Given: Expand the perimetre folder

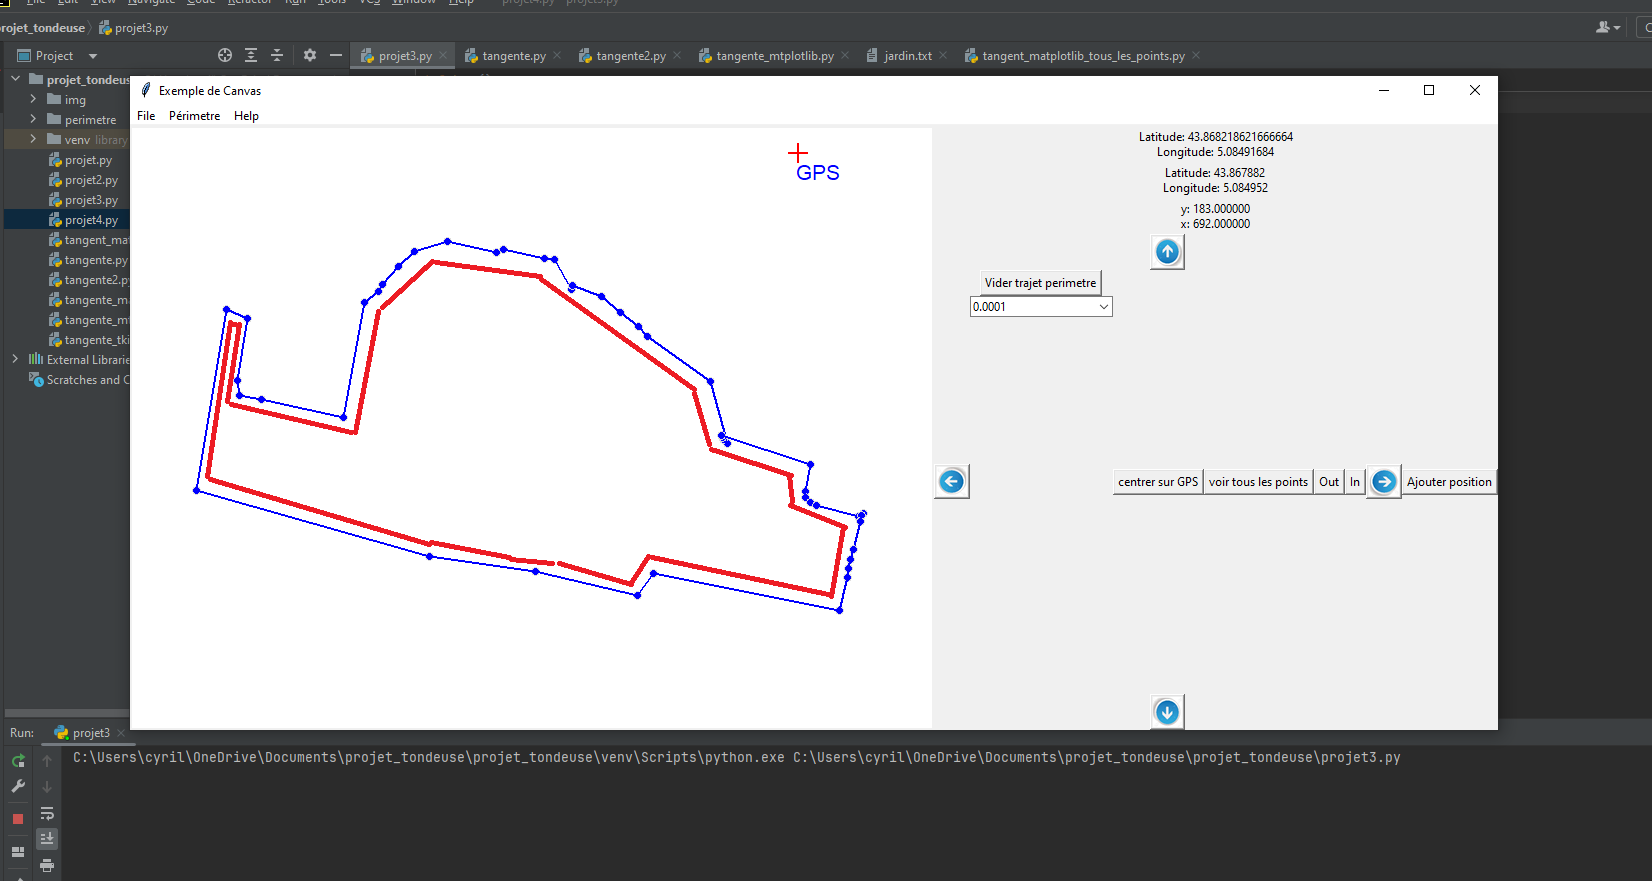Looking at the screenshot, I should click(33, 119).
